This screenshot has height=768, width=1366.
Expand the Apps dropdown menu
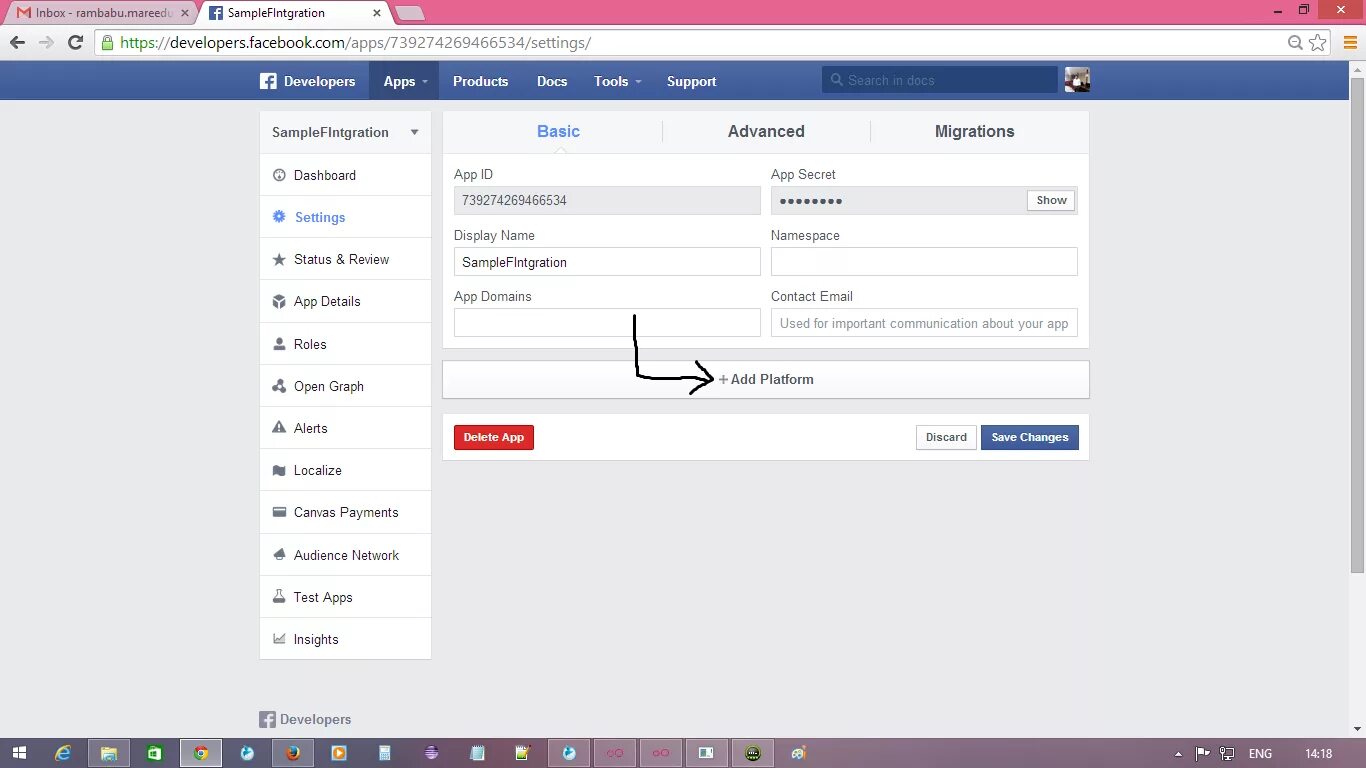pyautogui.click(x=405, y=81)
